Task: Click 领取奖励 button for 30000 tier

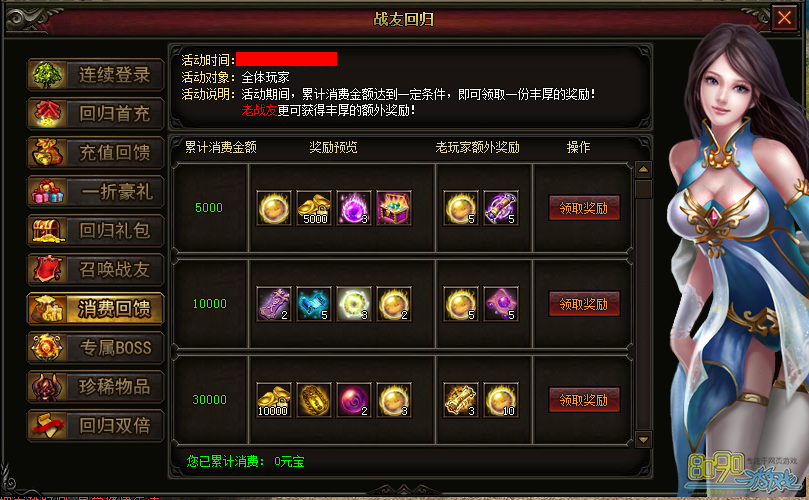Action: click(584, 400)
